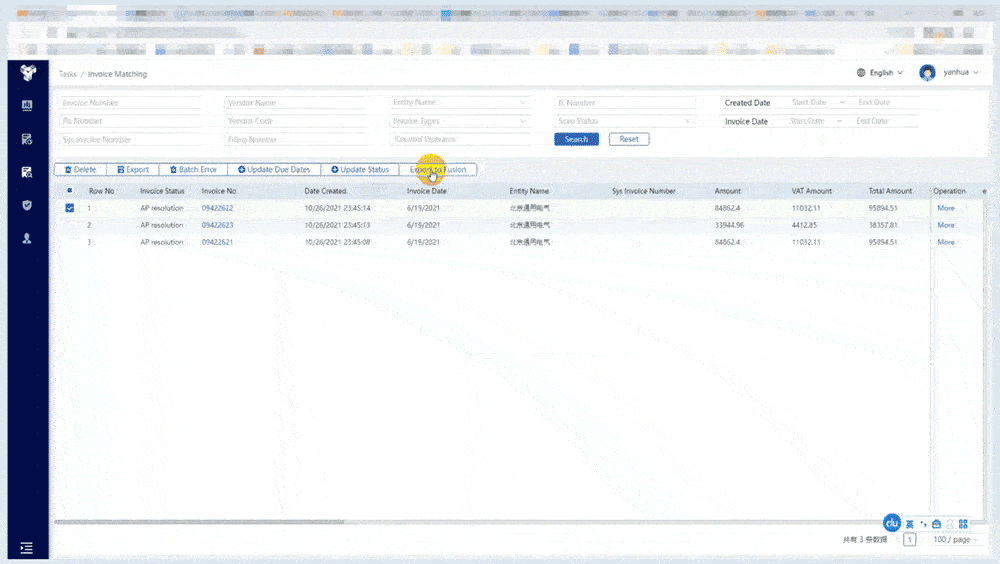Screen dimensions: 1000x564
Task: Click More for invoice 09422621 row
Action: coord(946,242)
